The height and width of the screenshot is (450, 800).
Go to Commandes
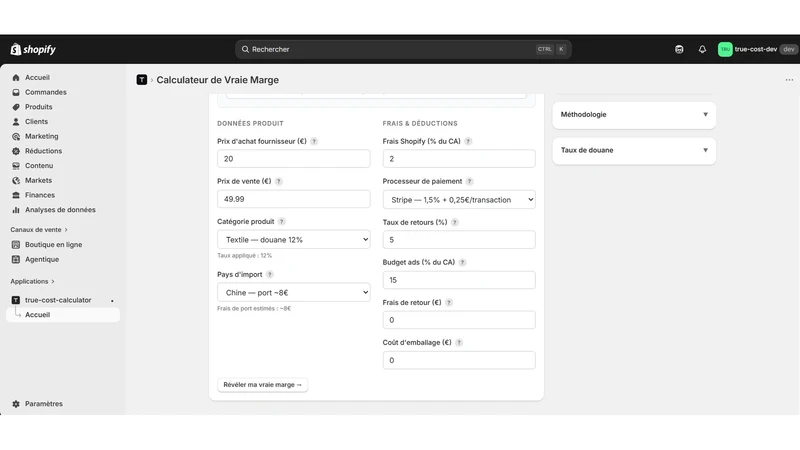pyautogui.click(x=45, y=92)
